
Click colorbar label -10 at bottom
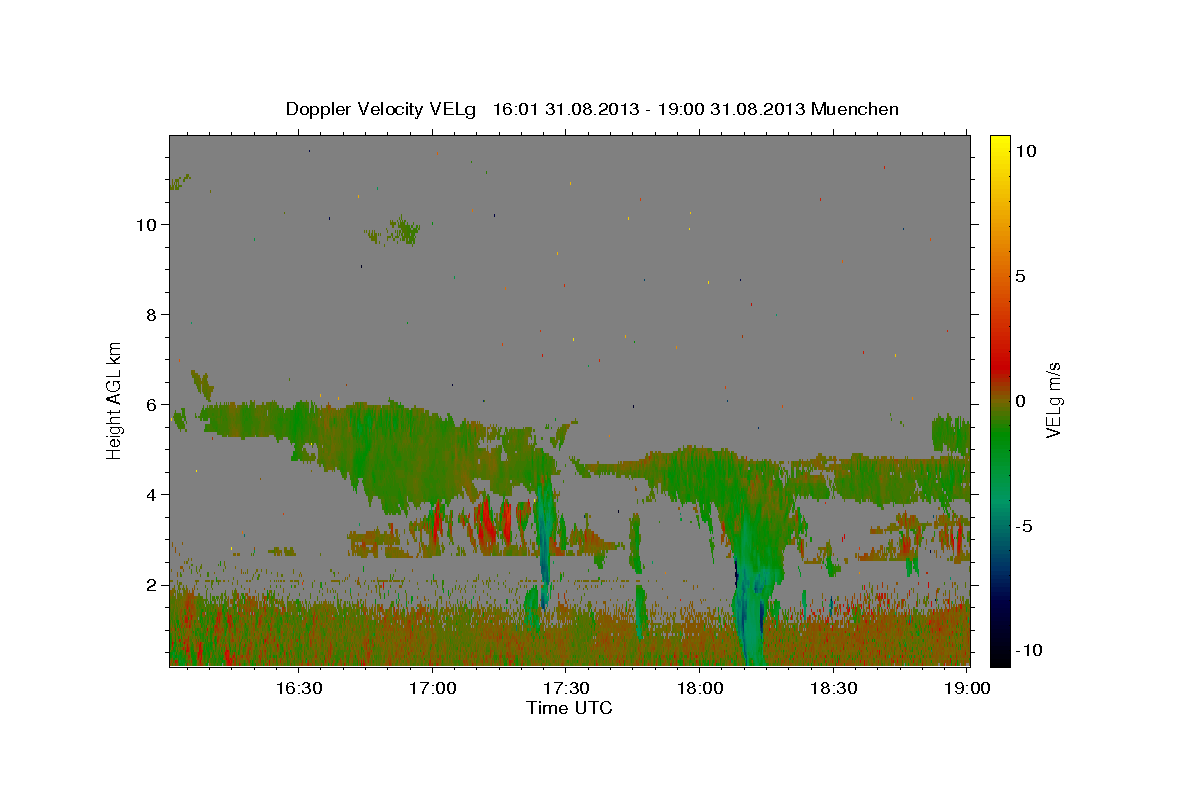pyautogui.click(x=1027, y=651)
